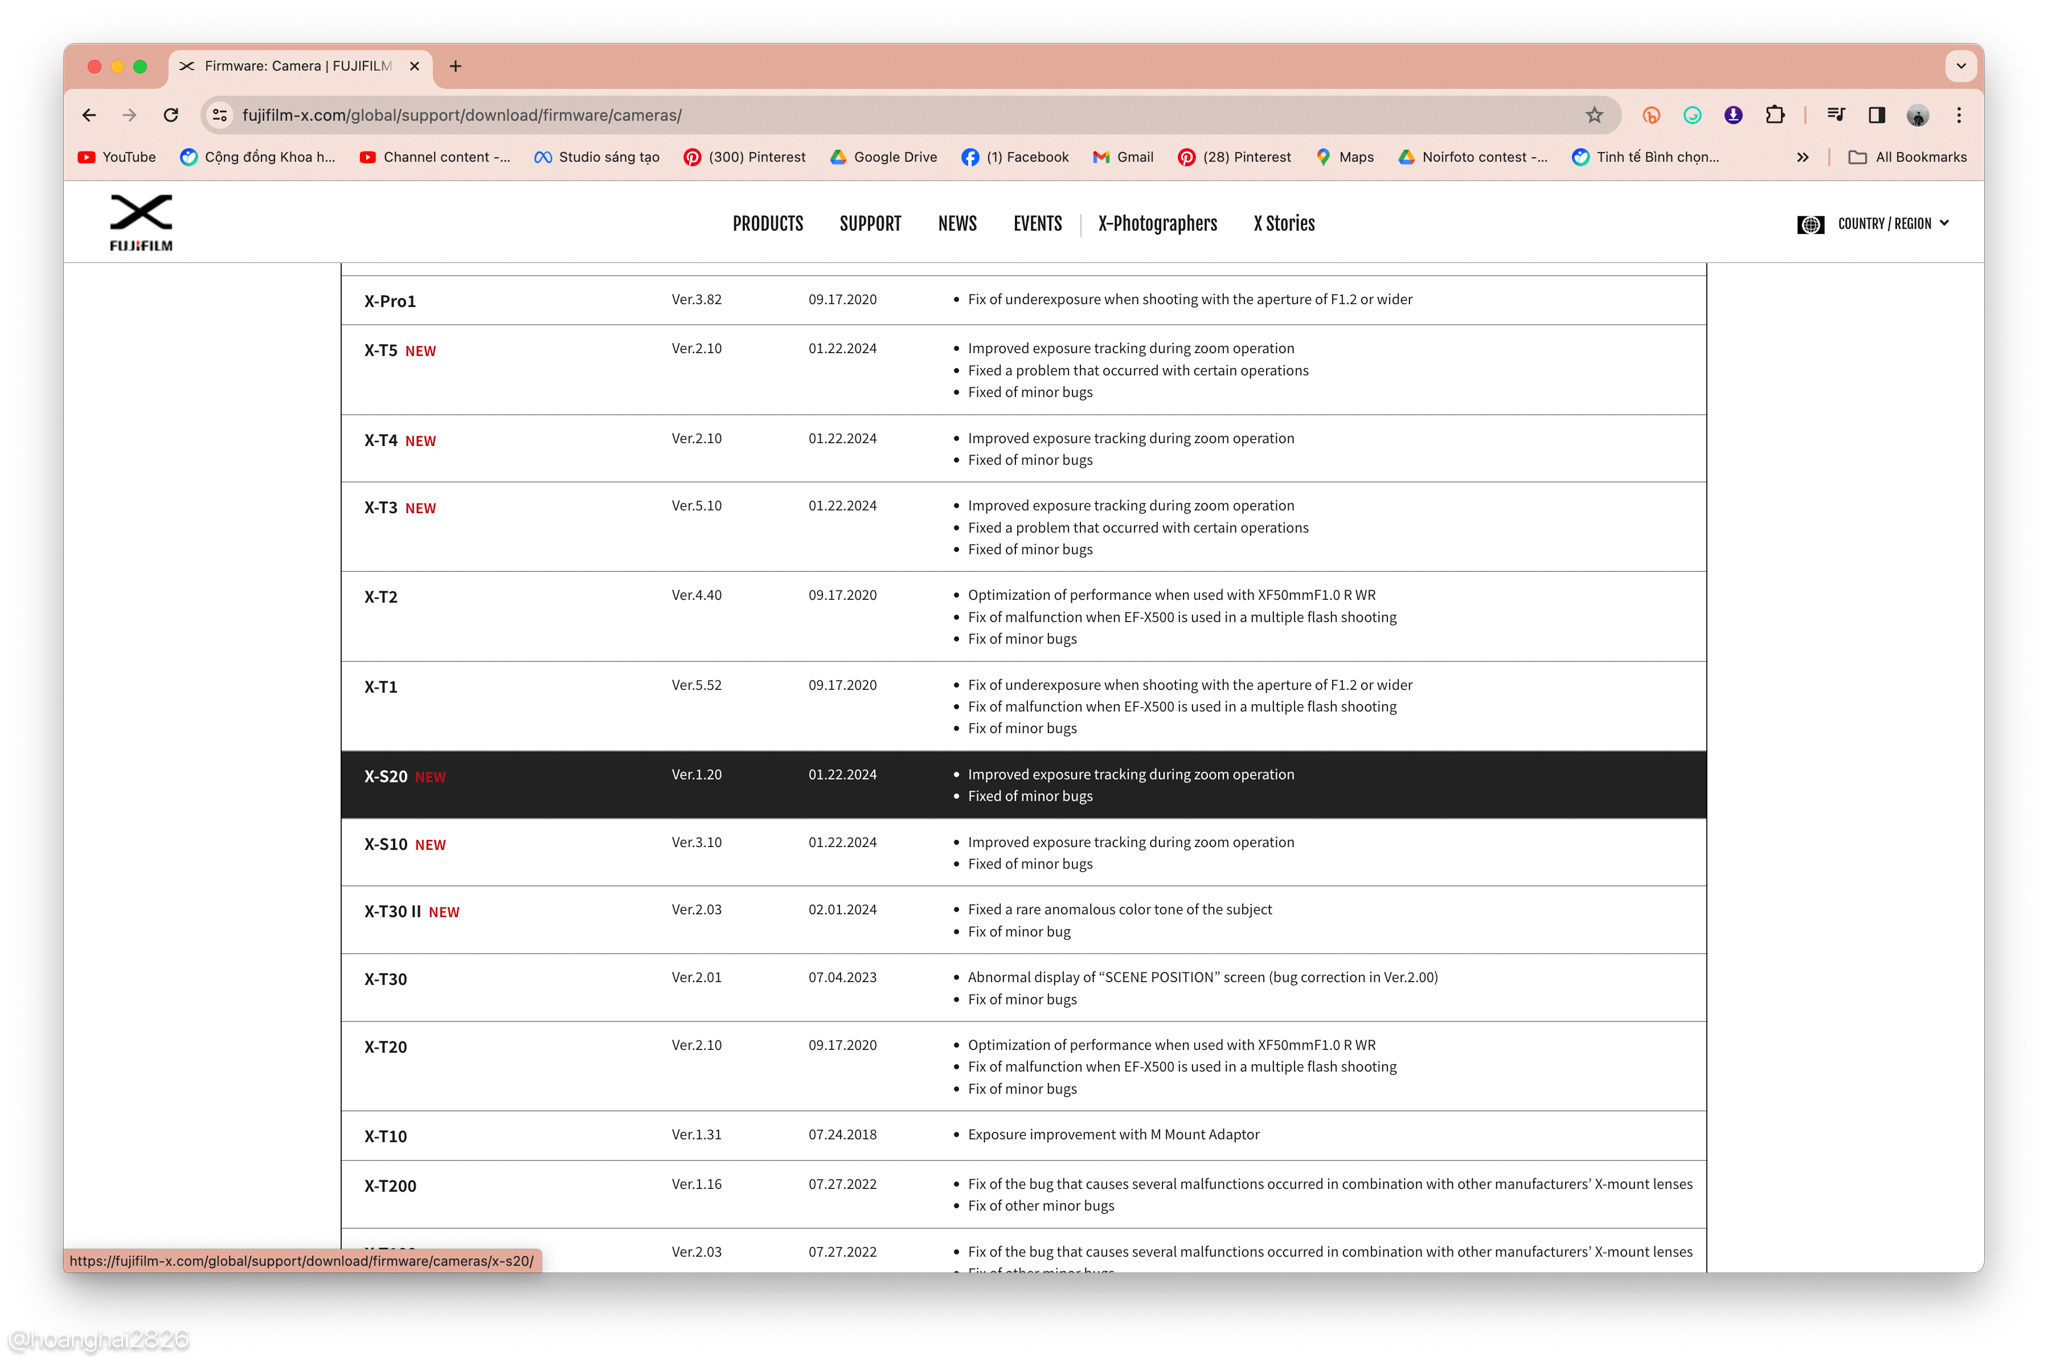This screenshot has height=1357, width=2048.
Task: Open X-T200 firmware link
Action: pyautogui.click(x=1023, y=1194)
